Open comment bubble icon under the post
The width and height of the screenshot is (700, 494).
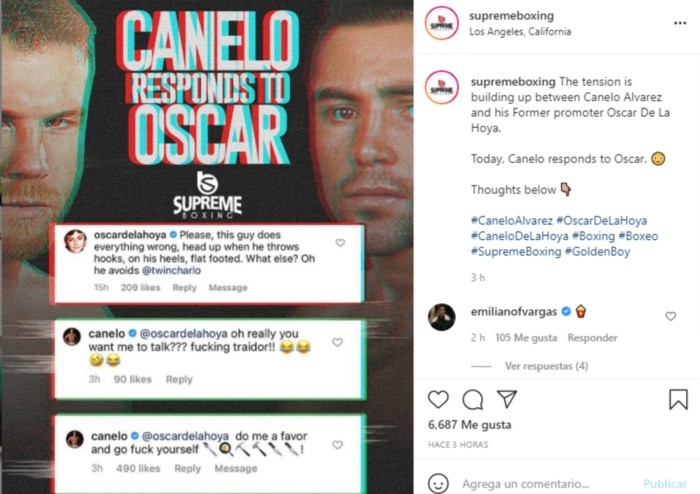[472, 399]
